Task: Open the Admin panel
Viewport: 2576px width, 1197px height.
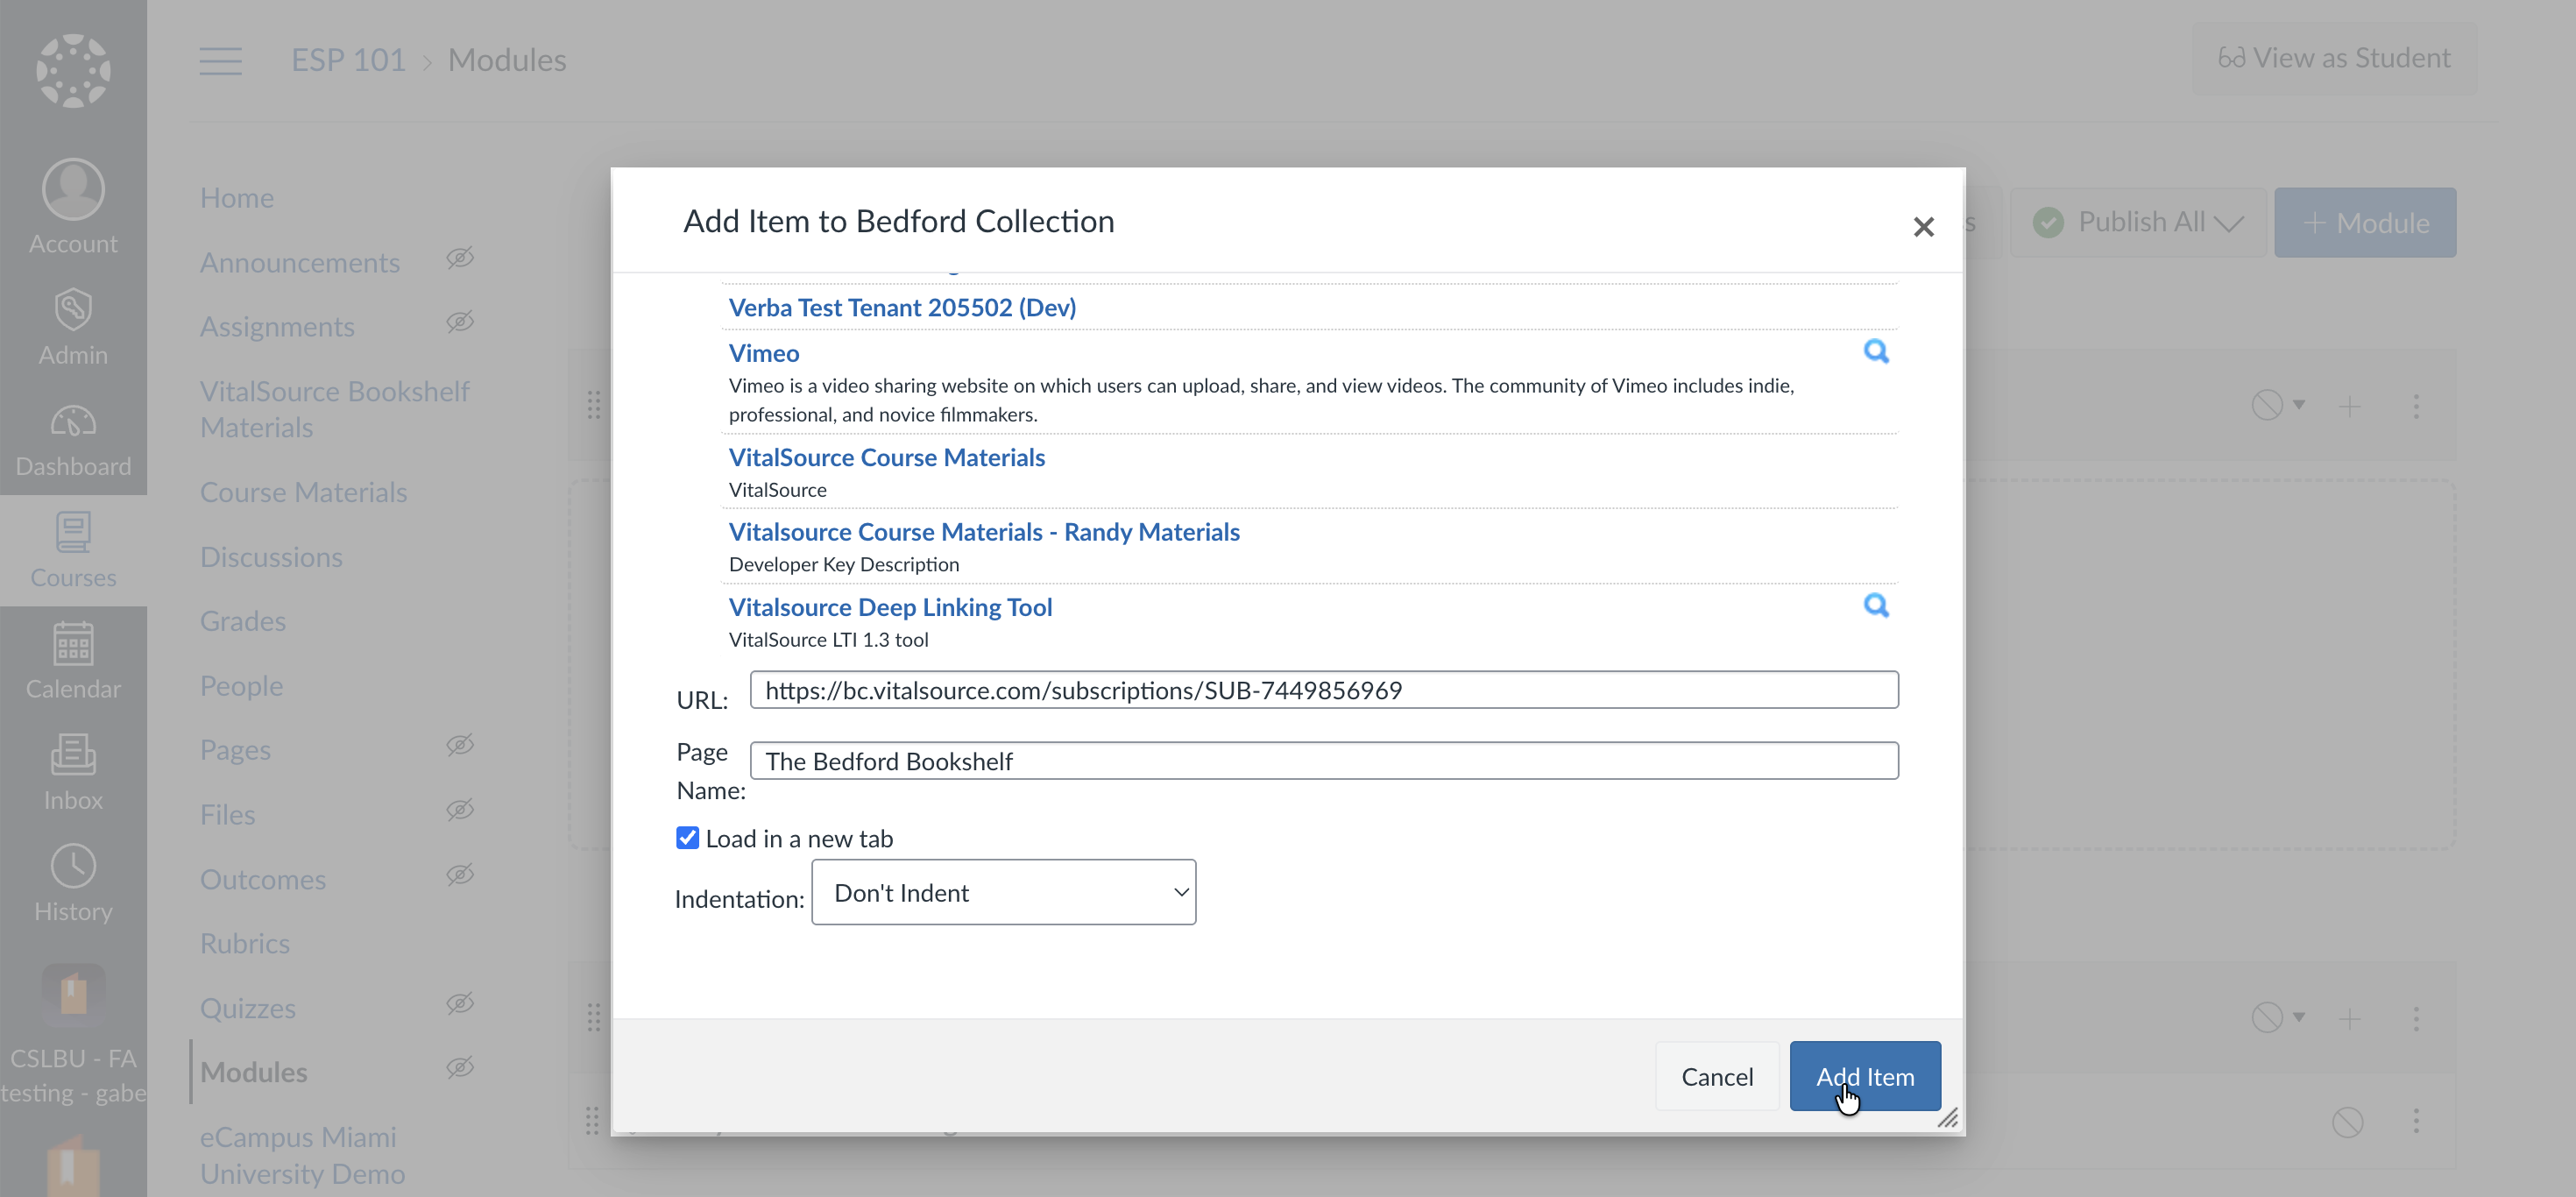Action: 73,327
